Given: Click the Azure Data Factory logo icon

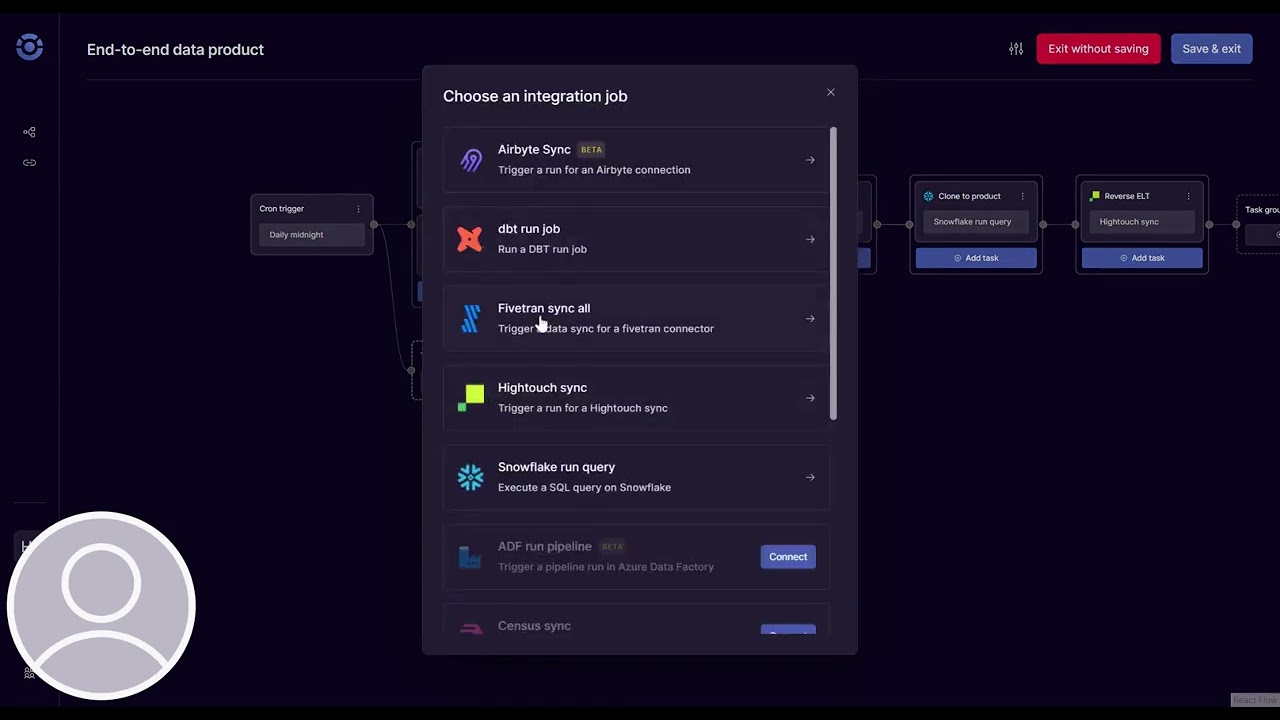Looking at the screenshot, I should coord(470,557).
